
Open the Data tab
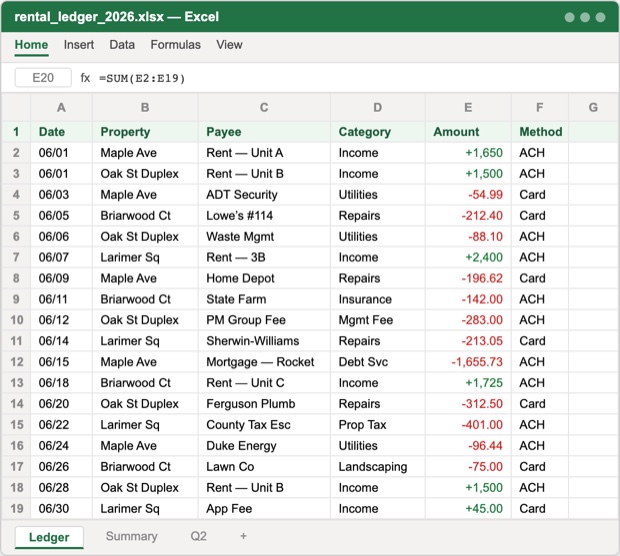[x=122, y=45]
